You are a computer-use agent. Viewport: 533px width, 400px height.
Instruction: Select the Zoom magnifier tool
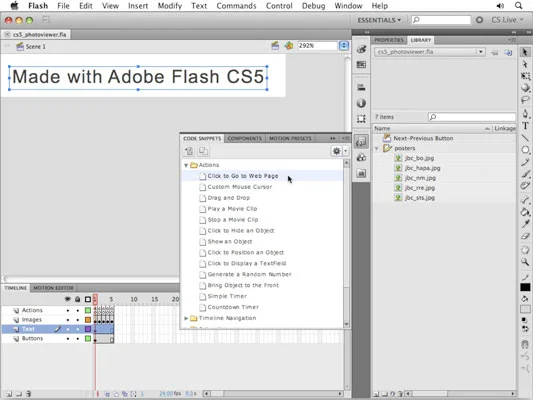(x=525, y=262)
